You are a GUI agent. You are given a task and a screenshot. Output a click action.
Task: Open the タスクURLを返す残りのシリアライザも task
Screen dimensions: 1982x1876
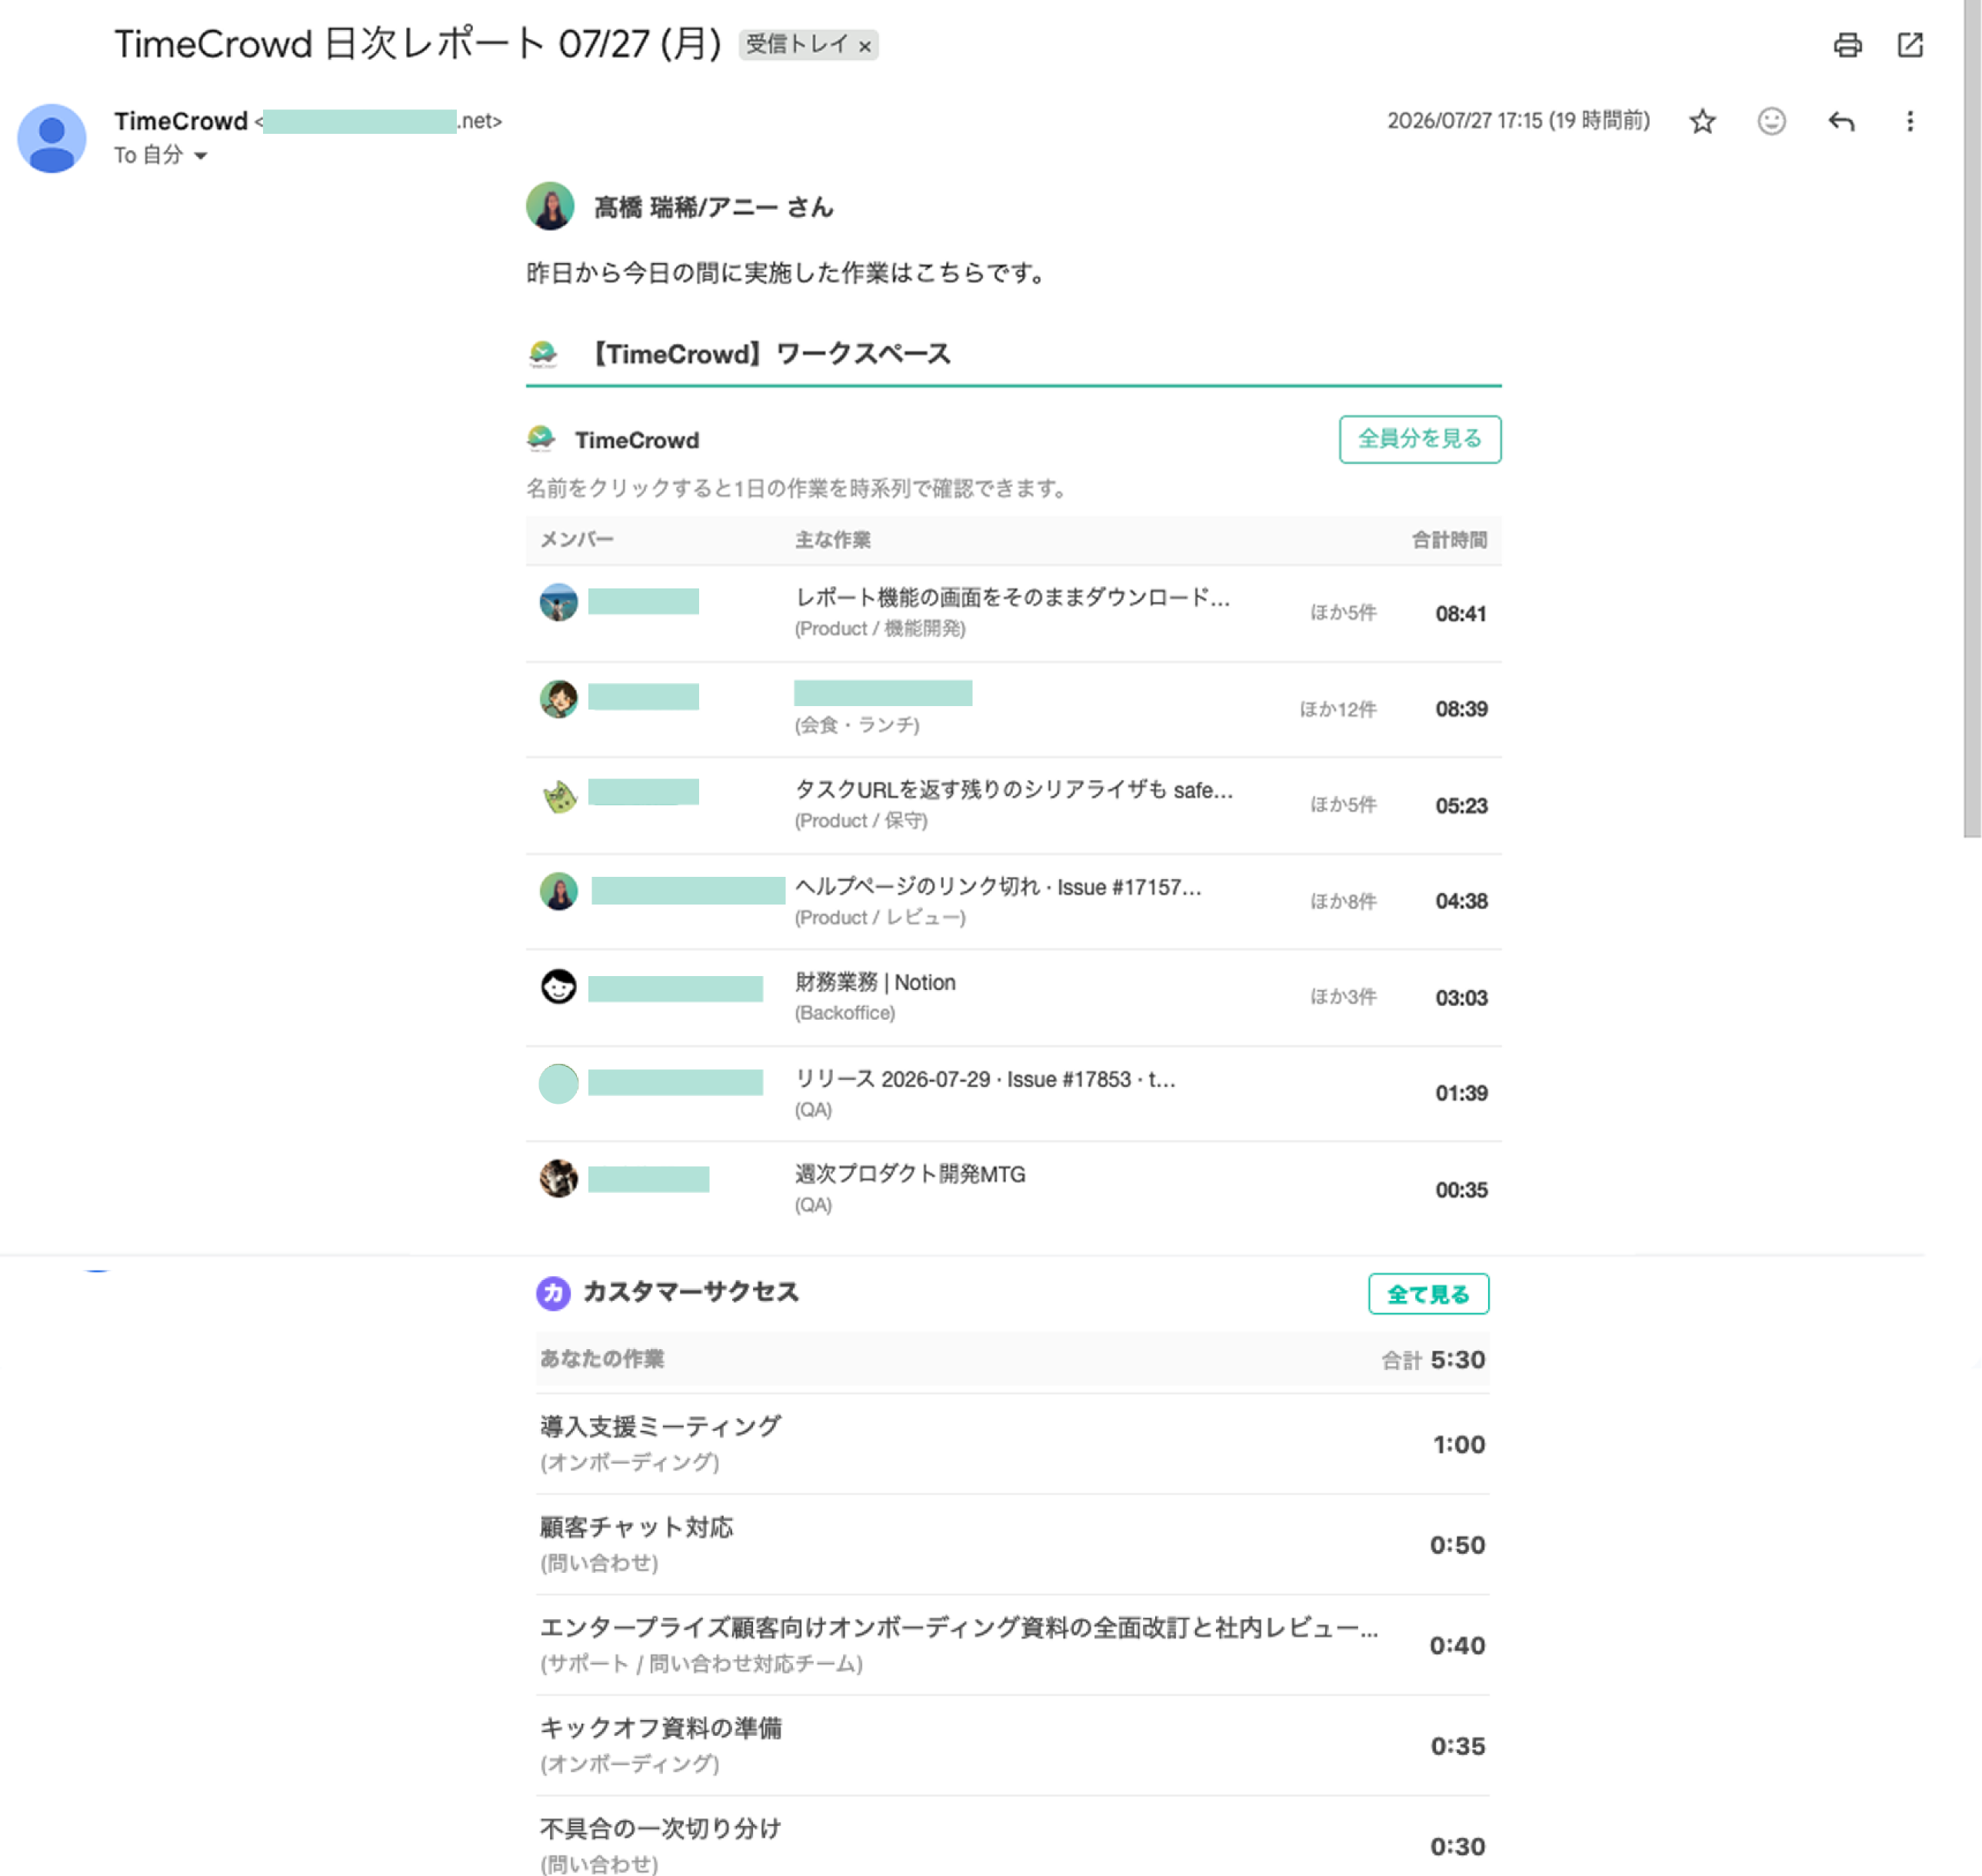[x=1013, y=790]
